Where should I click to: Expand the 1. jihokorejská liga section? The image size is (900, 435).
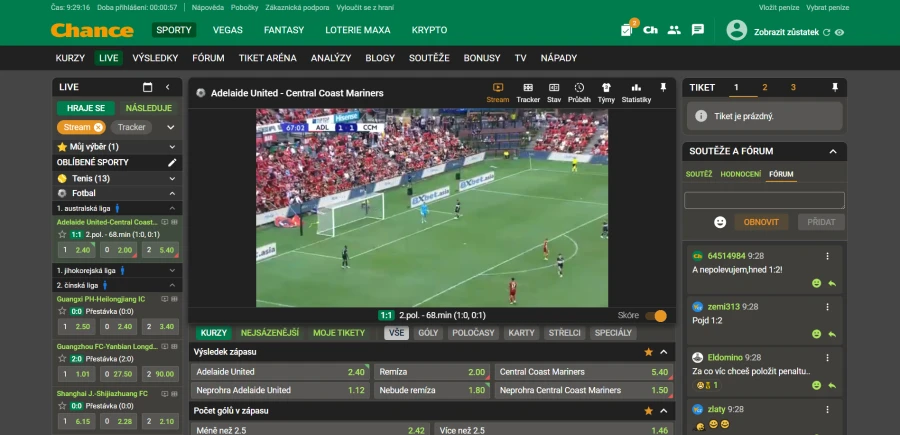pos(172,270)
